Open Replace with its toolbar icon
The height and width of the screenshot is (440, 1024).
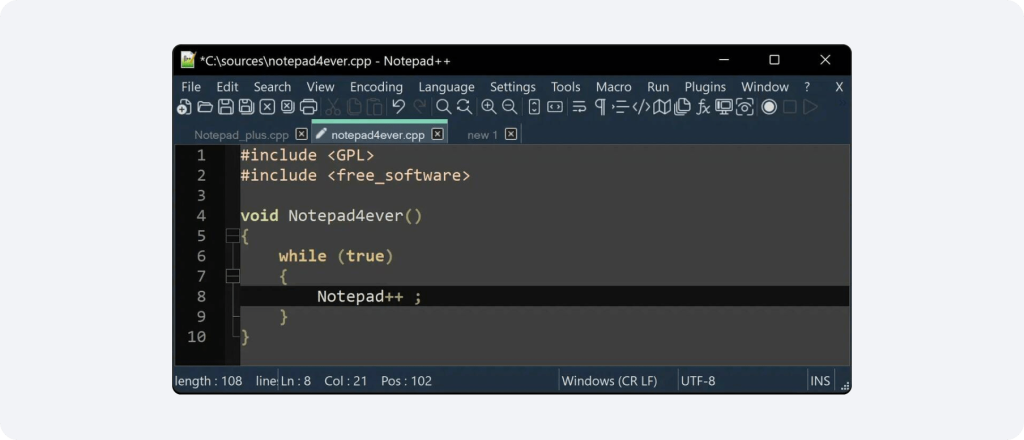coord(464,107)
